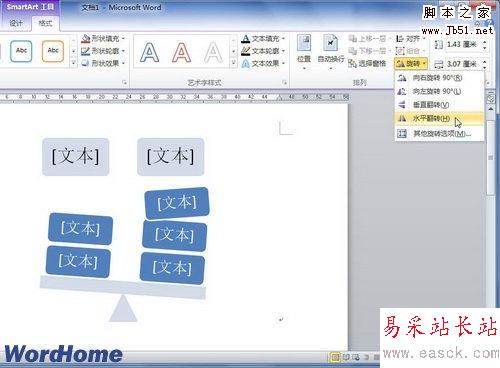500x368 pixels.
Task: Apply the teal outlined A WordArt style
Action: [x=149, y=52]
